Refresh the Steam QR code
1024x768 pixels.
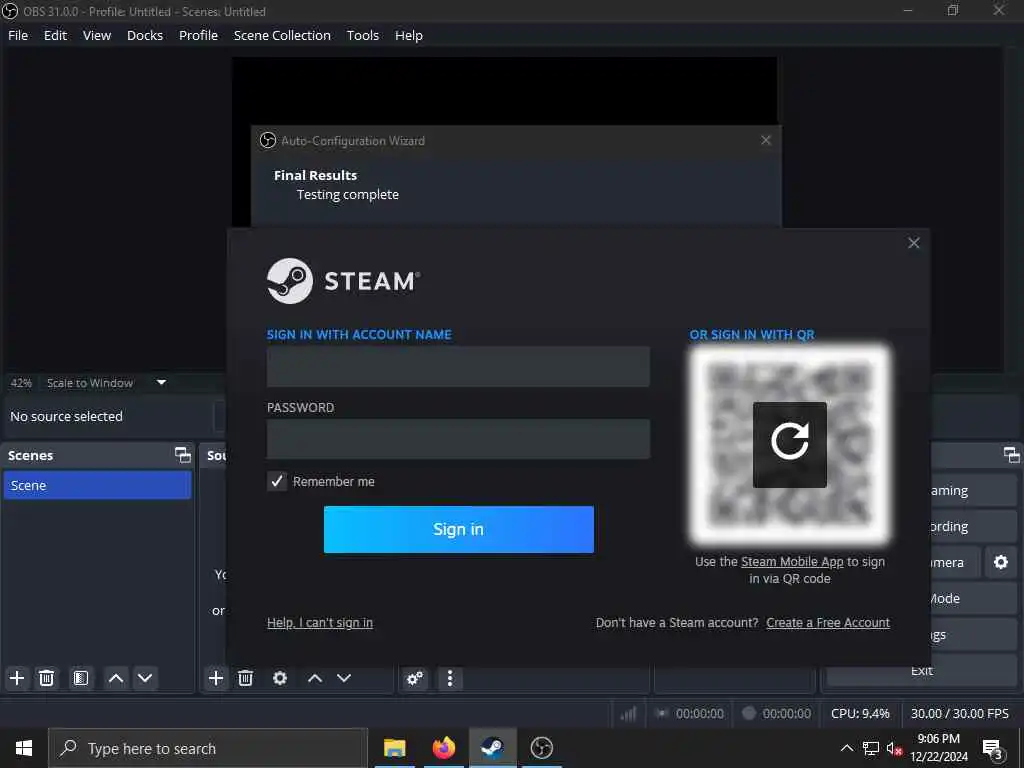pos(790,444)
